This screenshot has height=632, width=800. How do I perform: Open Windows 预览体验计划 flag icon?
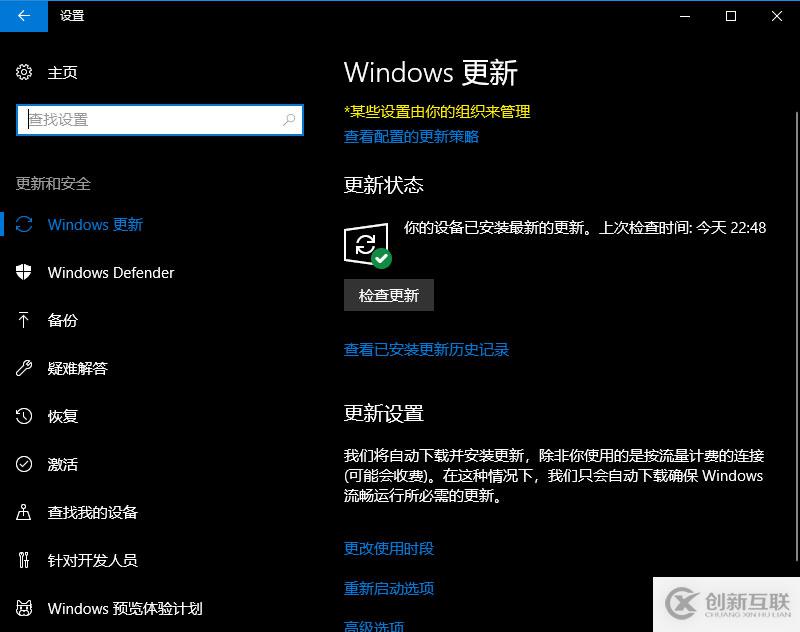(24, 608)
